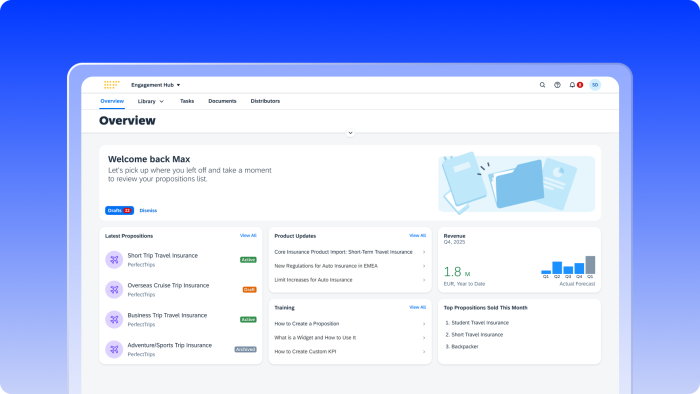This screenshot has height=394, width=700.
Task: Select Short Travel Insurance in top propositions
Action: click(477, 335)
